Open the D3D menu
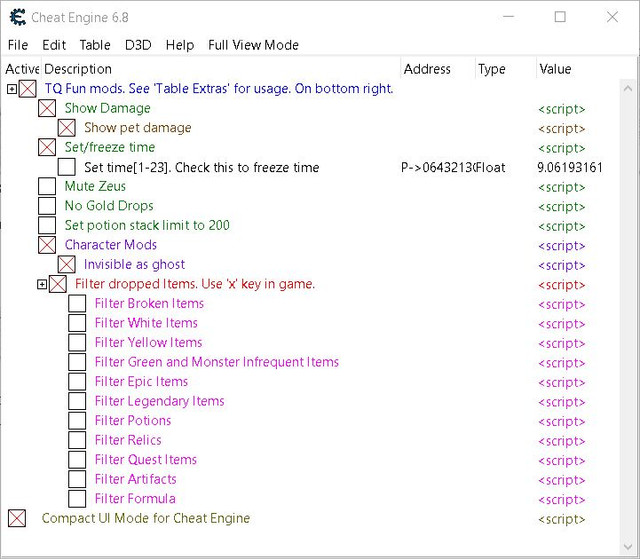This screenshot has width=640, height=559. click(x=138, y=45)
